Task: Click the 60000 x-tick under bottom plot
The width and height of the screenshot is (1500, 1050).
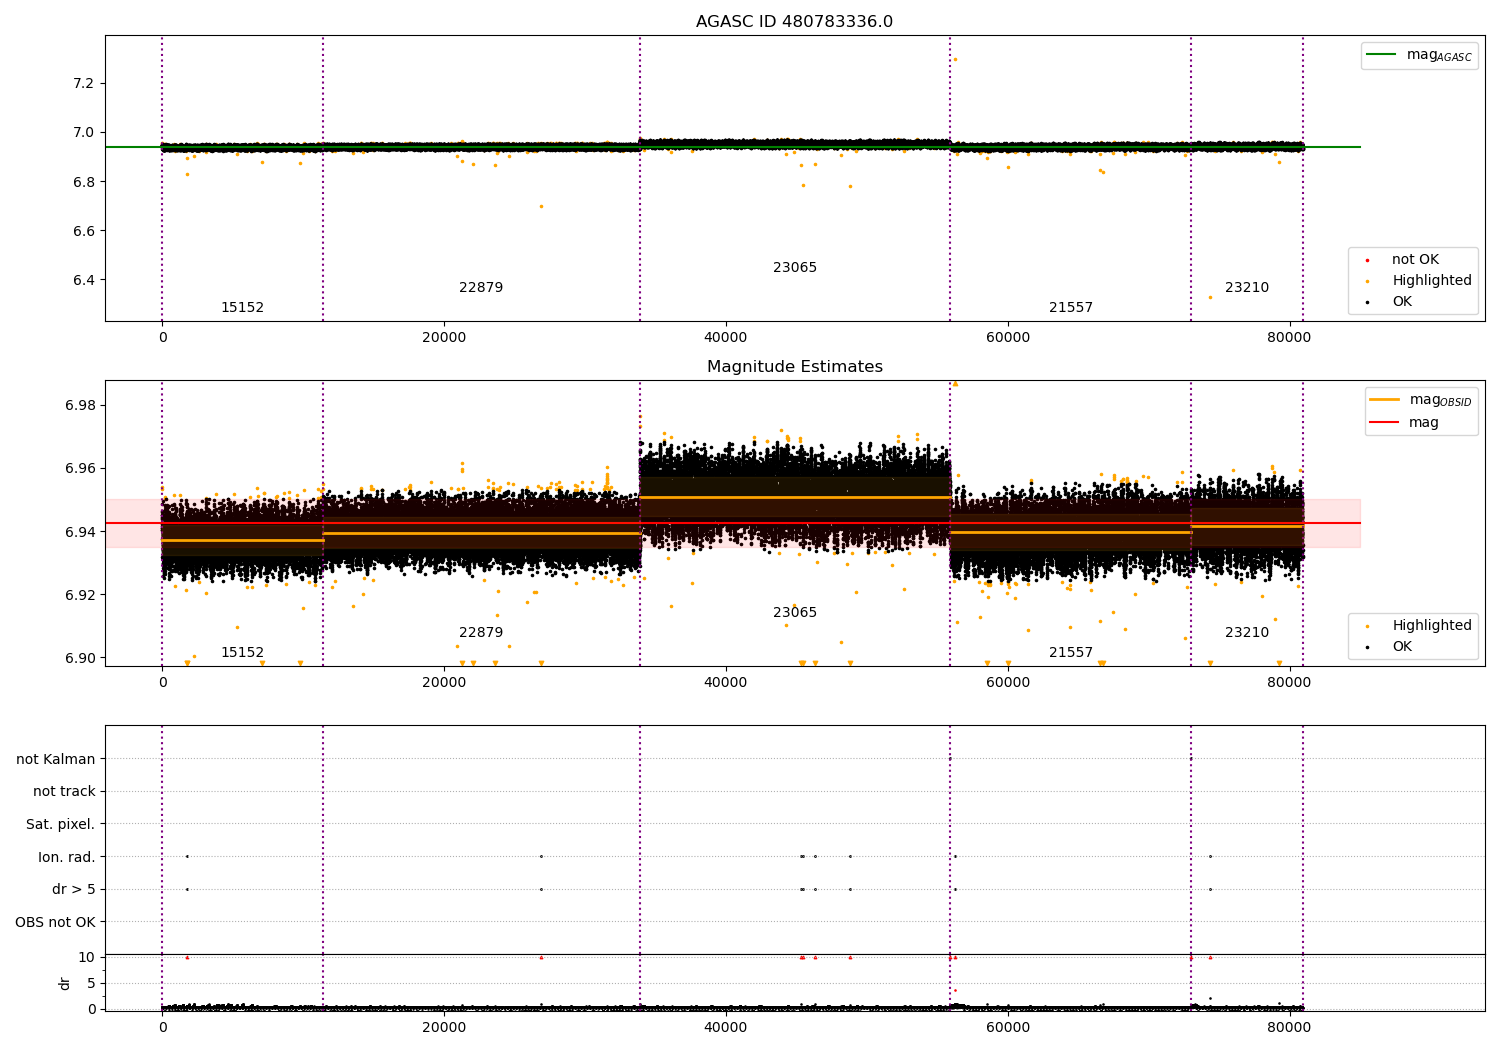Action: pyautogui.click(x=1007, y=1028)
